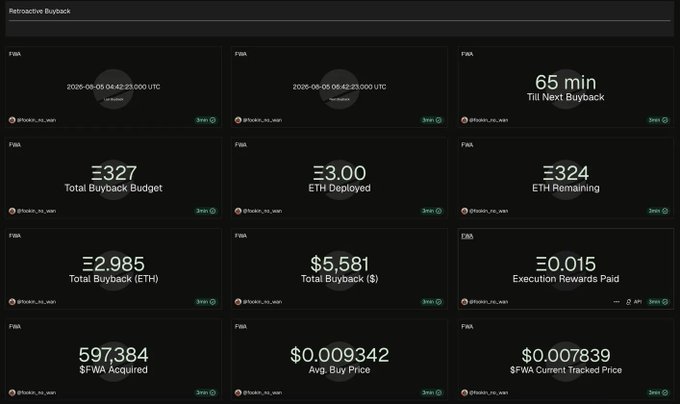The width and height of the screenshot is (680, 404).
Task: Click the avatar on the $FWA Acquired card
Action: 12,393
